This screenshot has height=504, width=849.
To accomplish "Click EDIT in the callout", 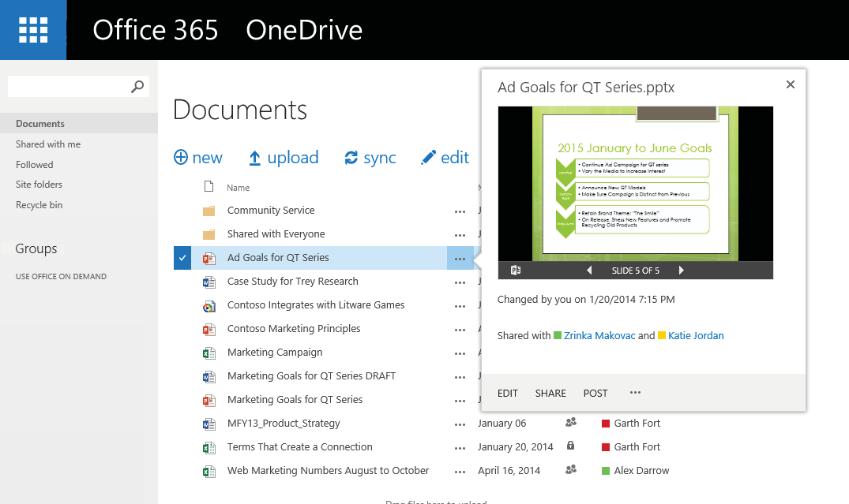I will point(507,394).
